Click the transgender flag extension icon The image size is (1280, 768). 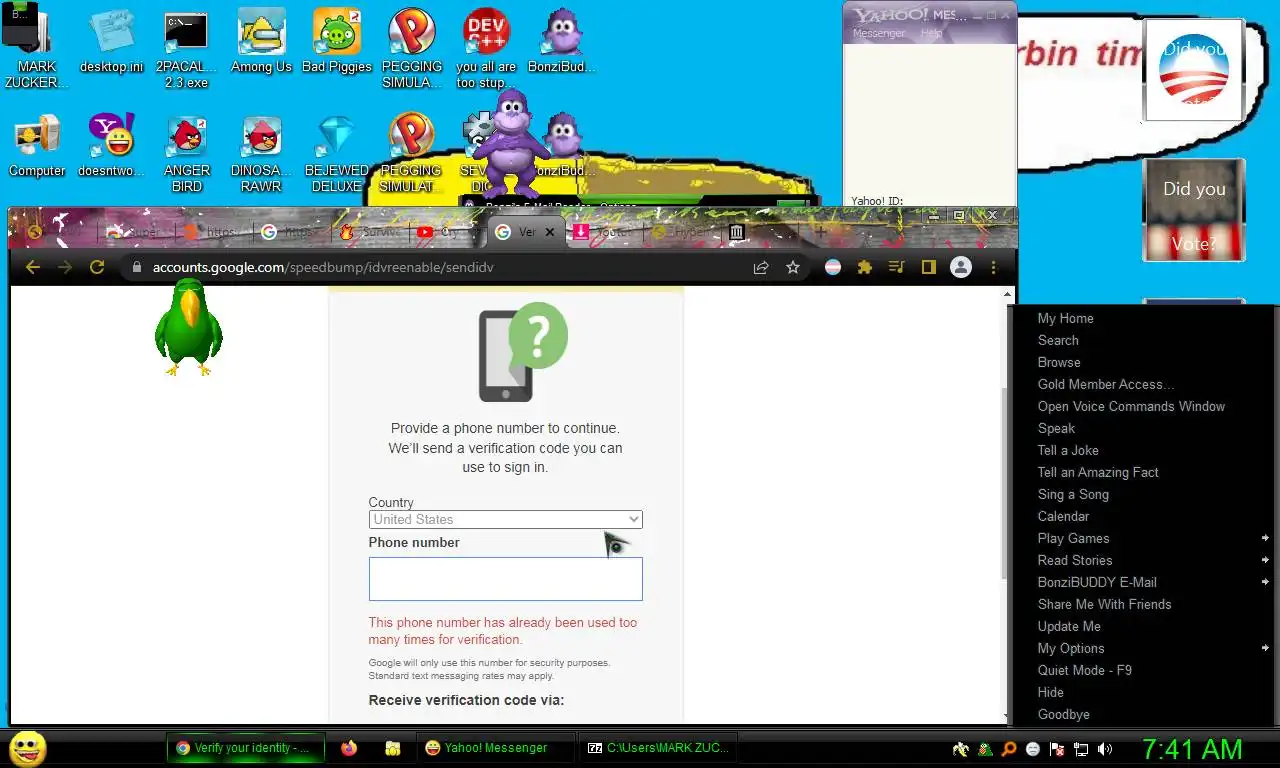click(833, 267)
